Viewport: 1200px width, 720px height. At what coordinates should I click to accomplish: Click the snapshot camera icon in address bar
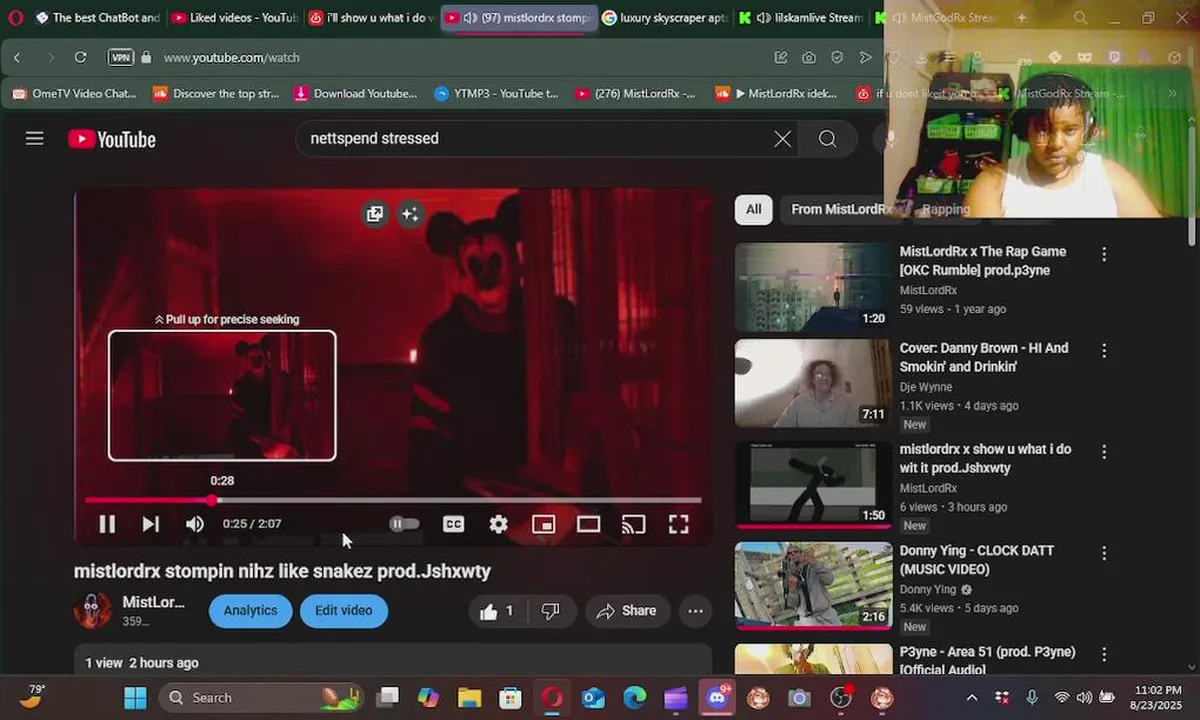pos(808,57)
